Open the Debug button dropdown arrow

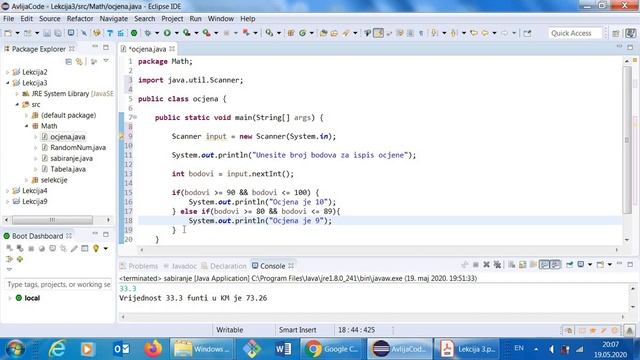pyautogui.click(x=157, y=33)
